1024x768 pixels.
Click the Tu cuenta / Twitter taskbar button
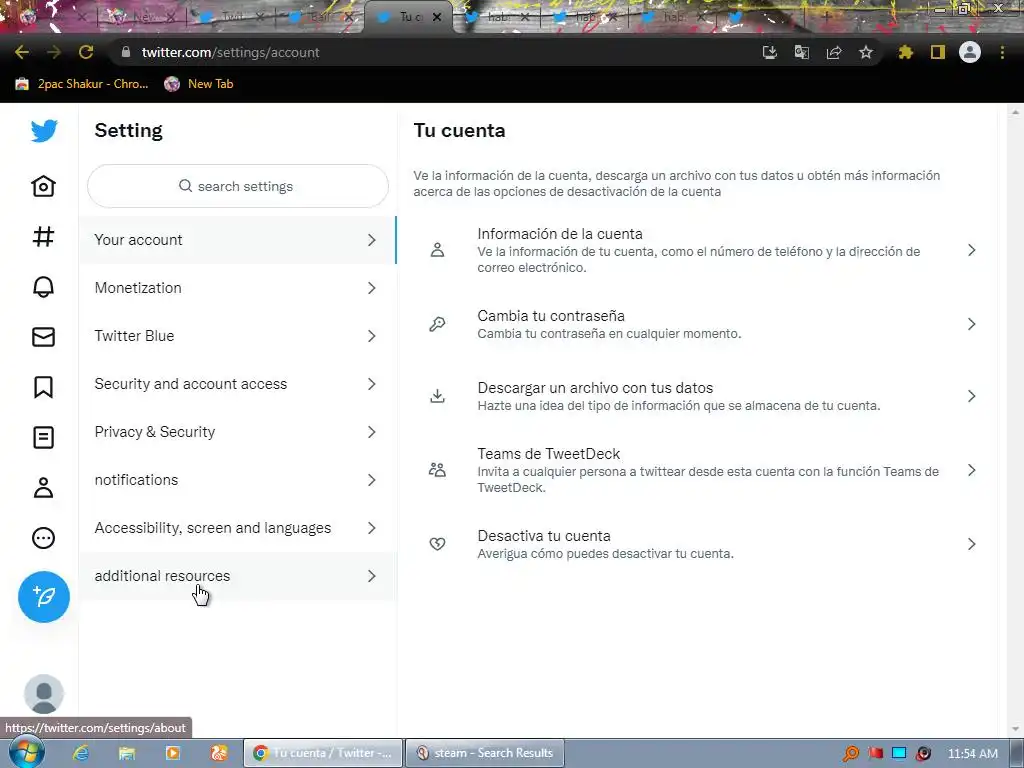coord(323,753)
